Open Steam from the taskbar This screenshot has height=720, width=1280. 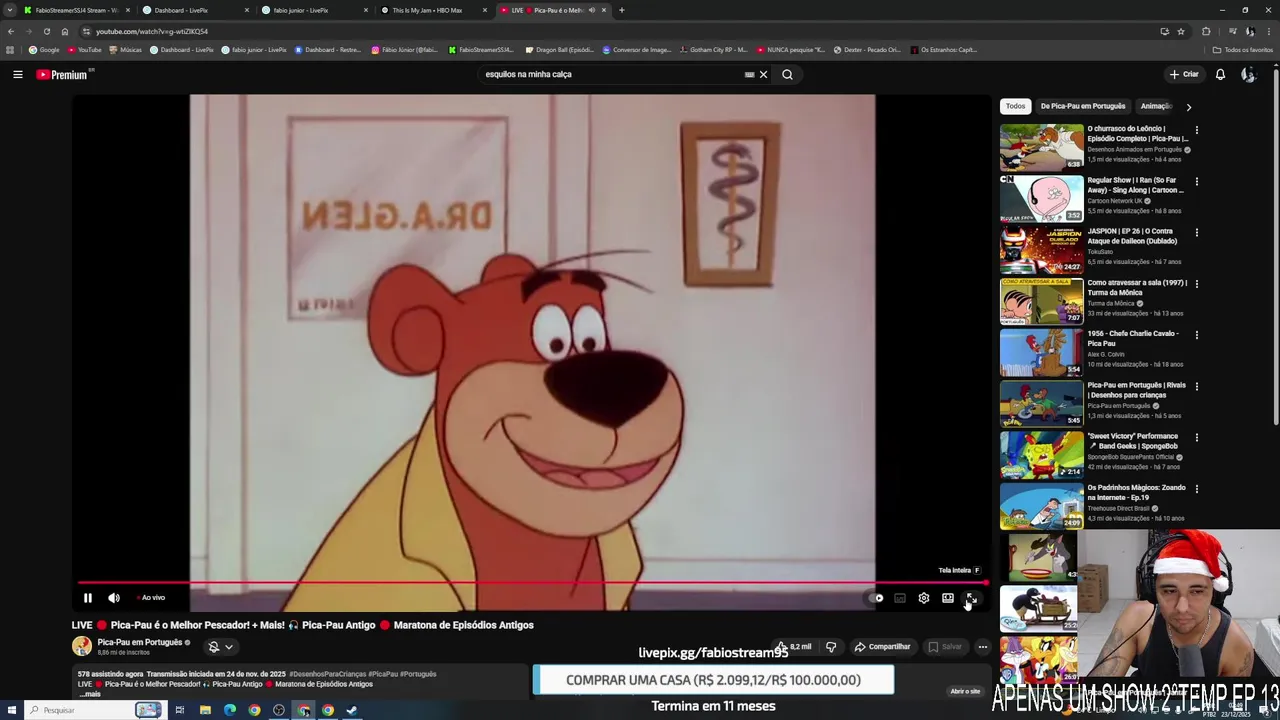pyautogui.click(x=352, y=710)
